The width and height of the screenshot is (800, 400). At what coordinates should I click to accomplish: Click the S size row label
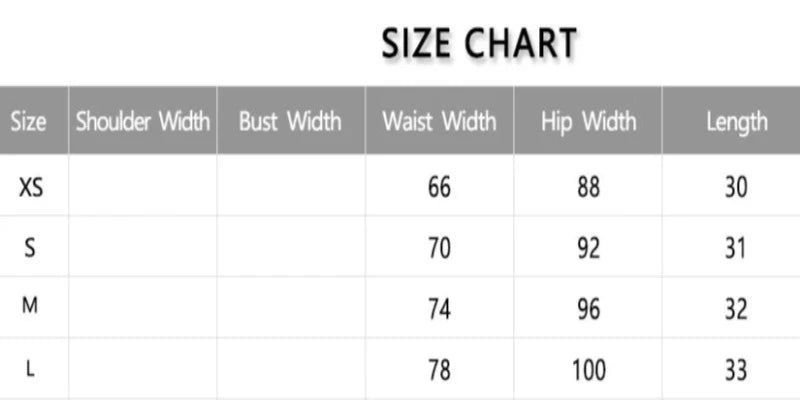click(30, 248)
